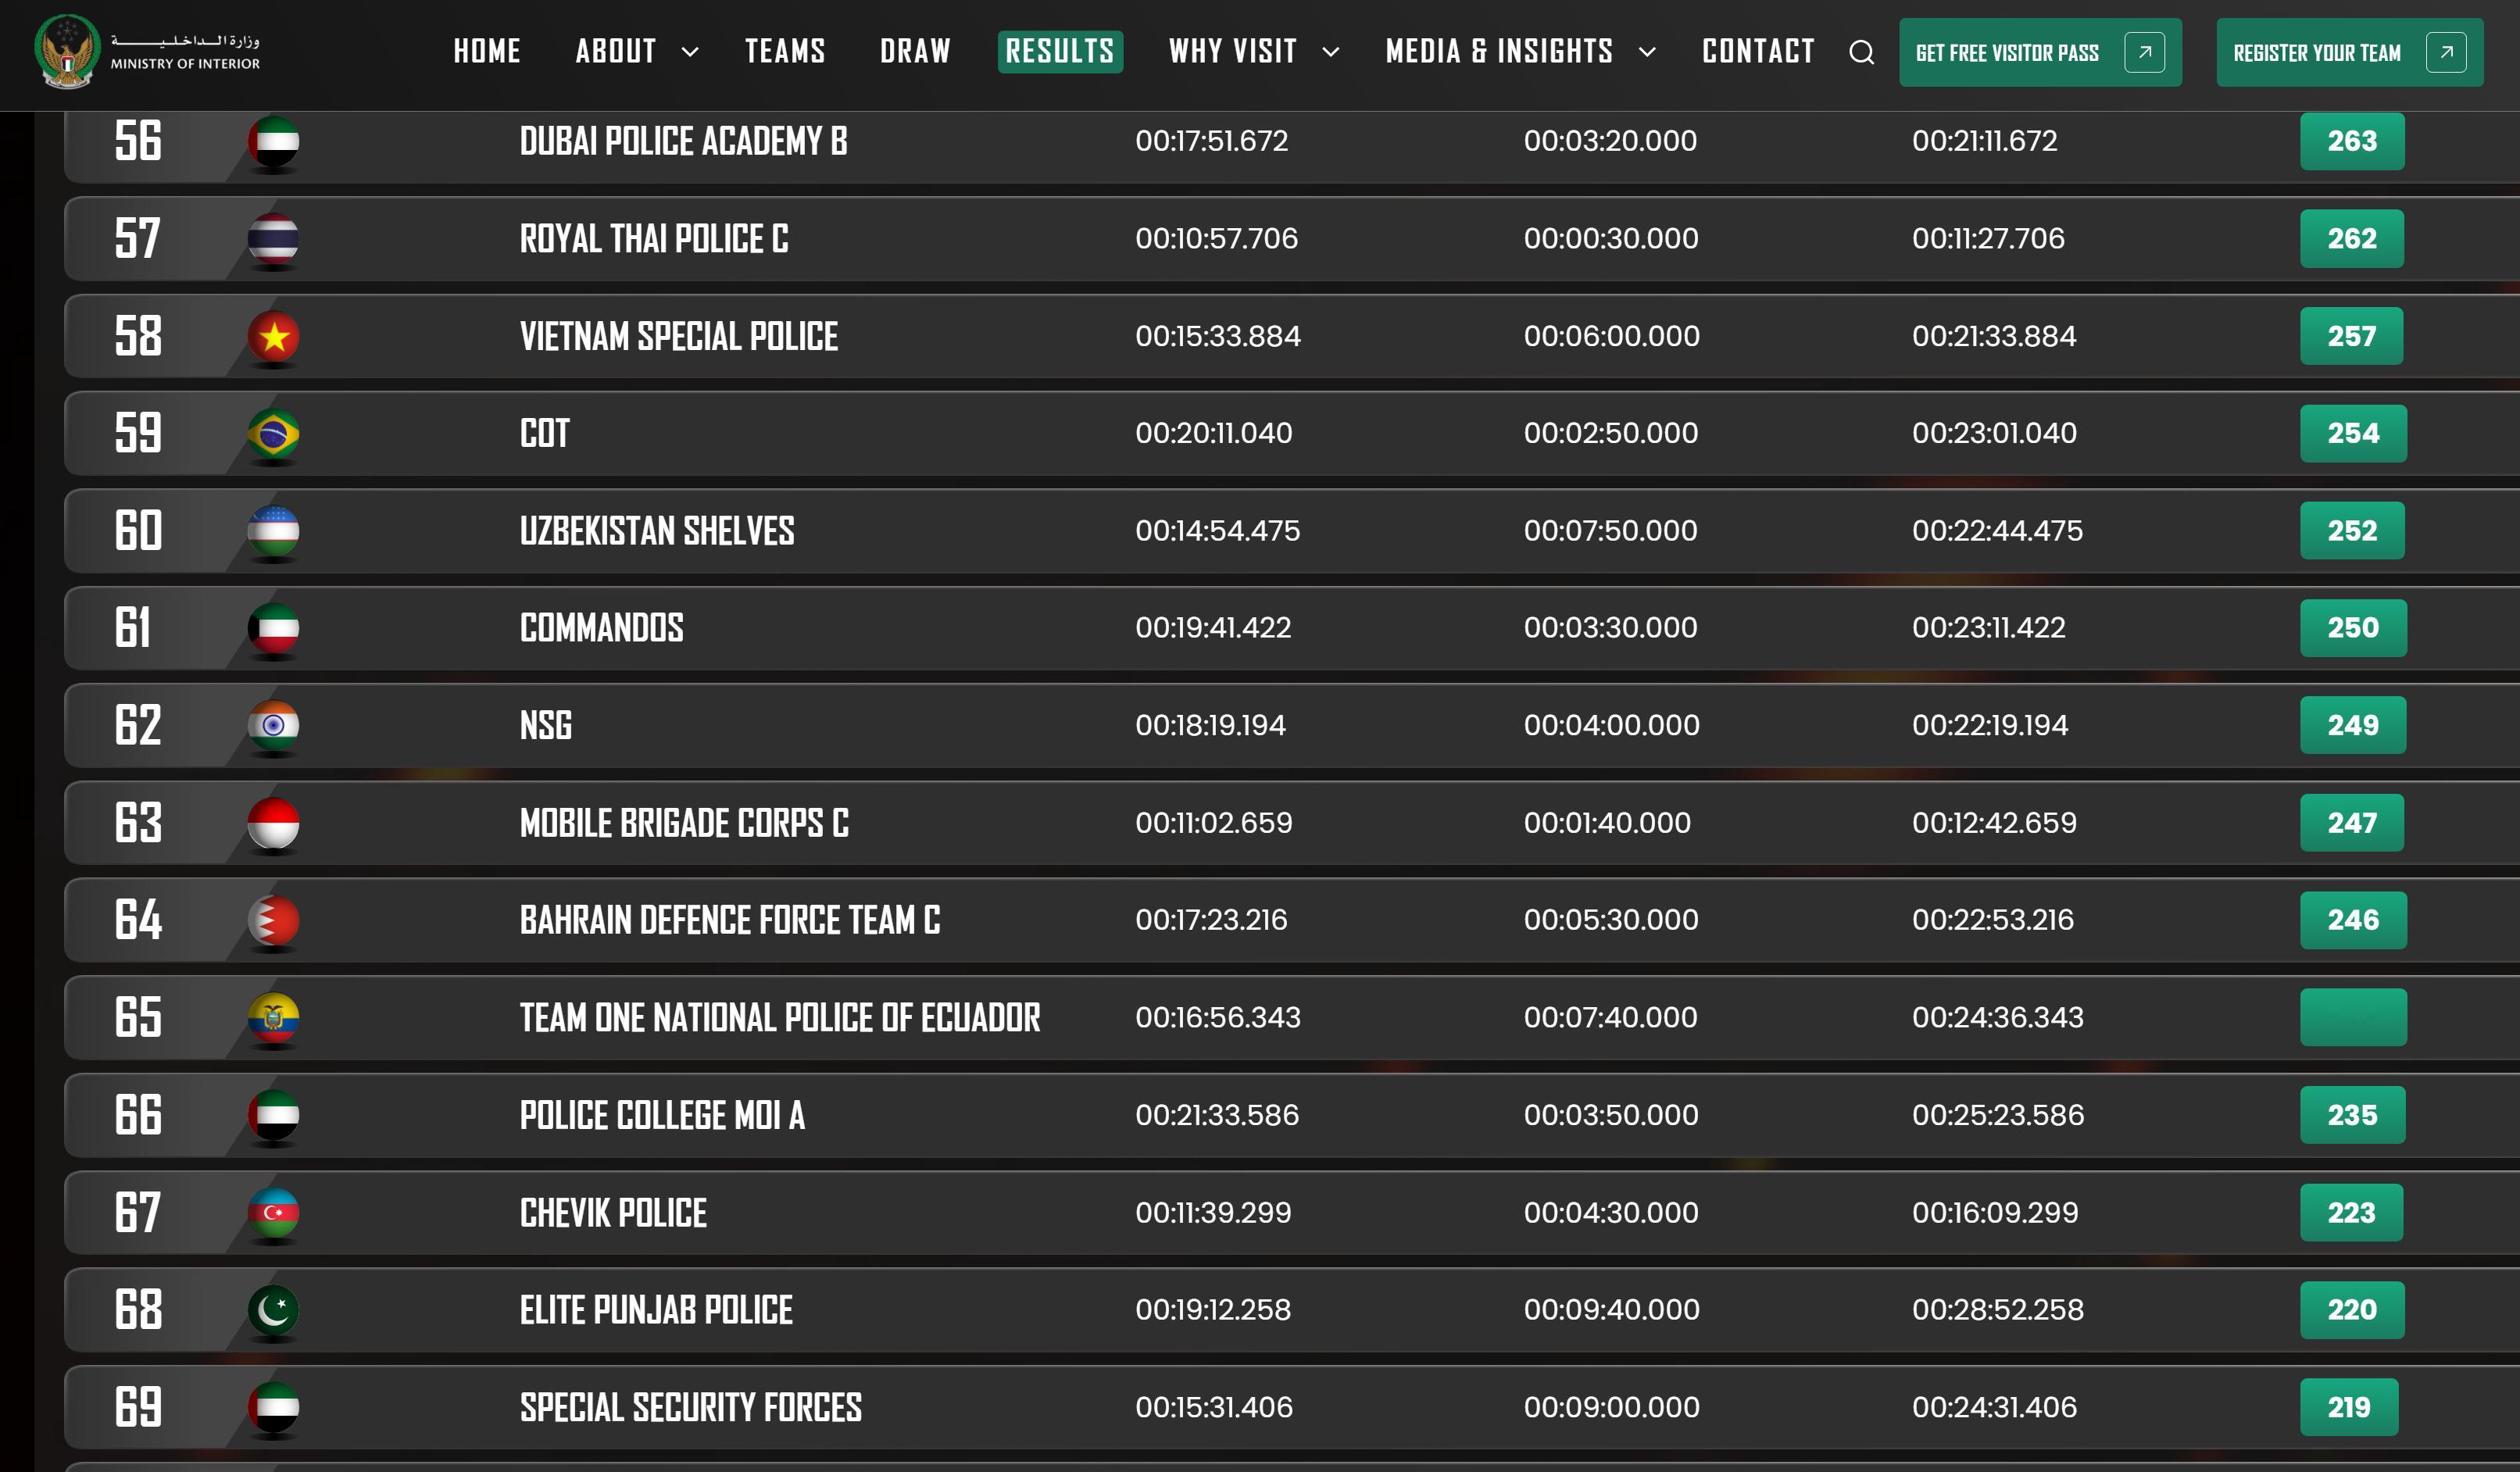Click the India flag beside NSG
This screenshot has height=1472, width=2520.
273,726
